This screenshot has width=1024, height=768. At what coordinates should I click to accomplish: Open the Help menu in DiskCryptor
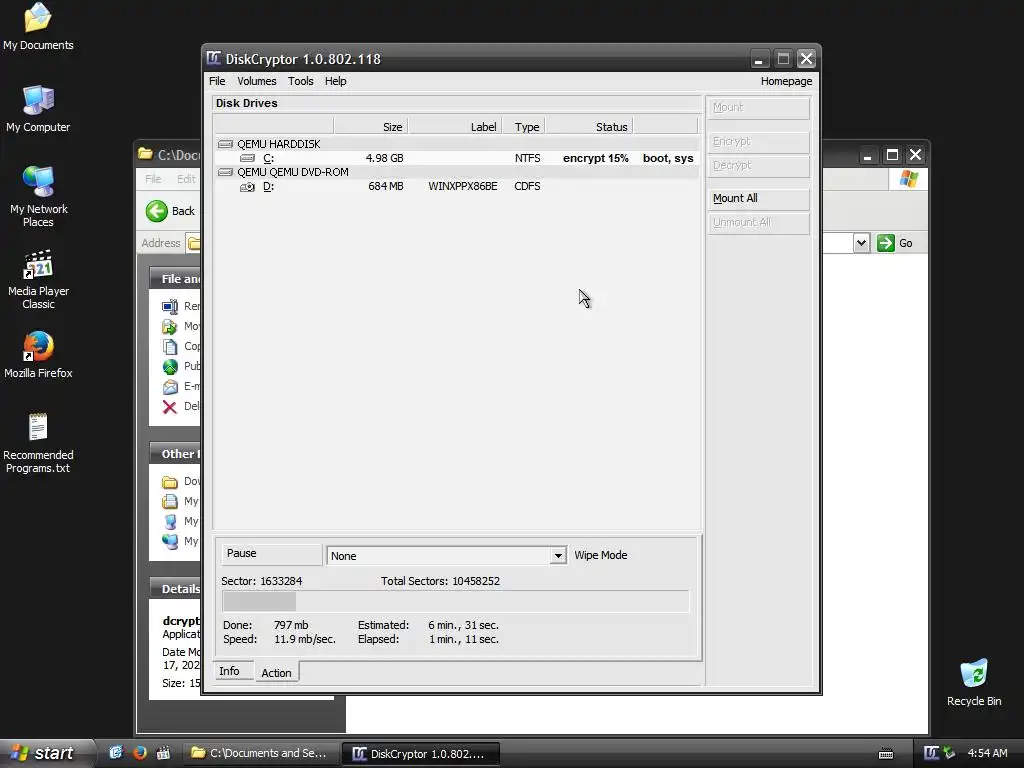click(x=336, y=81)
